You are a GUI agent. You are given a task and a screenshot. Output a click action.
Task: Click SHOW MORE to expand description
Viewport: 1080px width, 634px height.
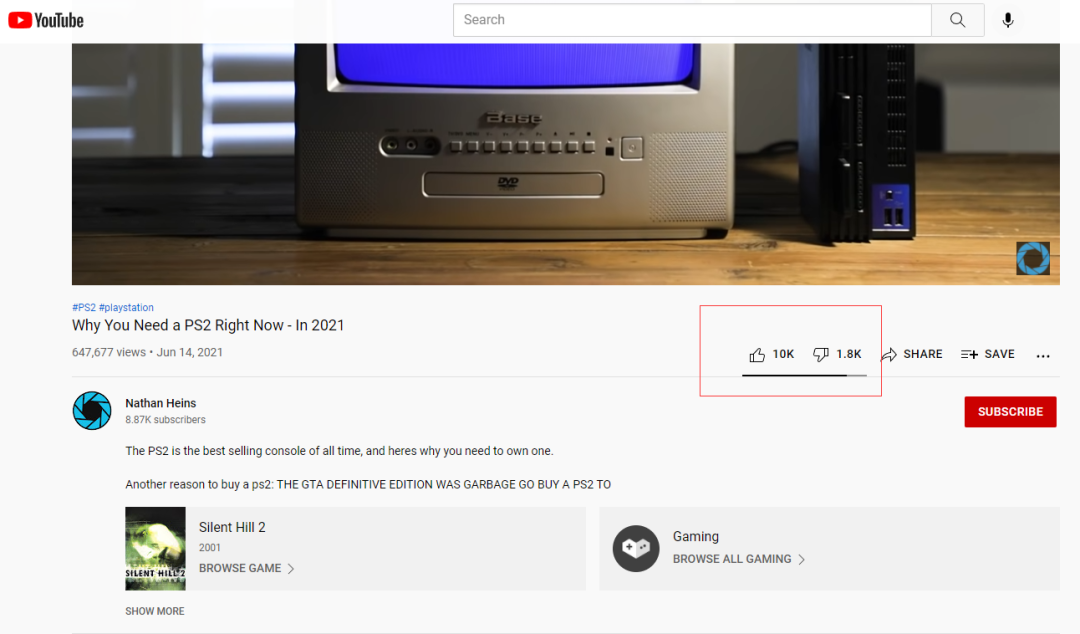pos(155,611)
